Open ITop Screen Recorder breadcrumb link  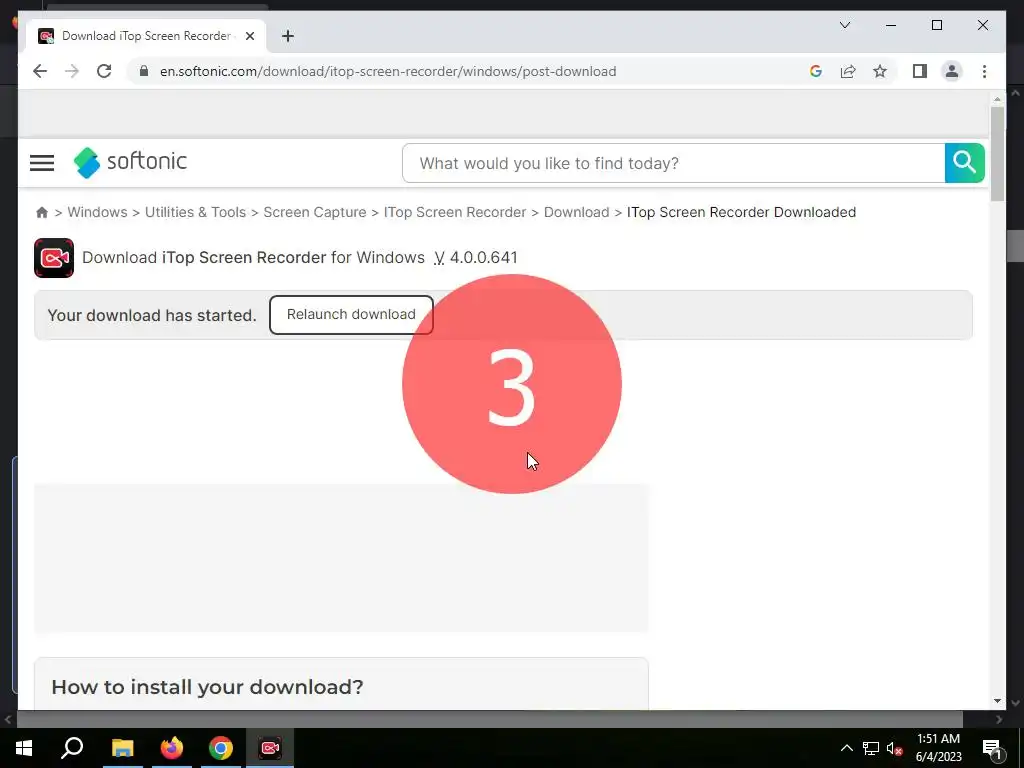click(455, 212)
